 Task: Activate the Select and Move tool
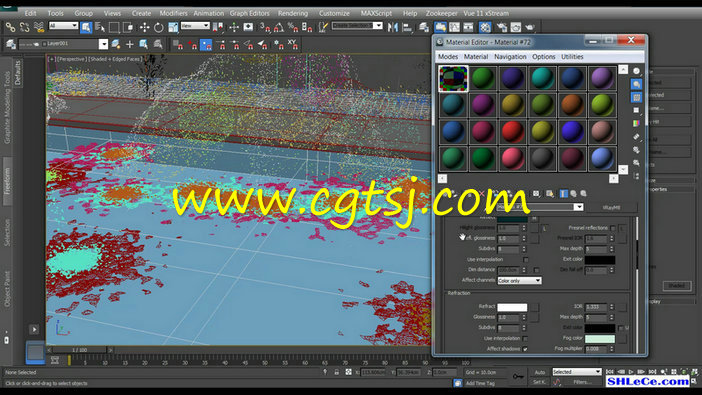pyautogui.click(x=144, y=27)
